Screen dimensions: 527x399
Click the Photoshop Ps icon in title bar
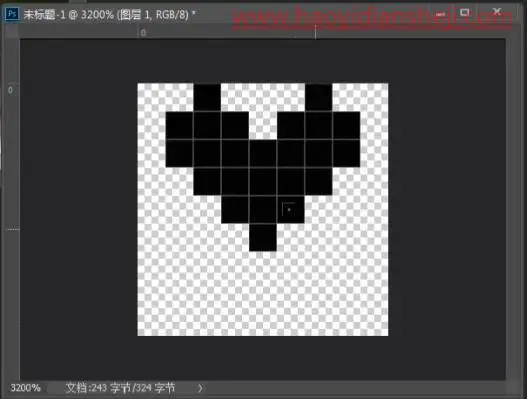click(12, 14)
